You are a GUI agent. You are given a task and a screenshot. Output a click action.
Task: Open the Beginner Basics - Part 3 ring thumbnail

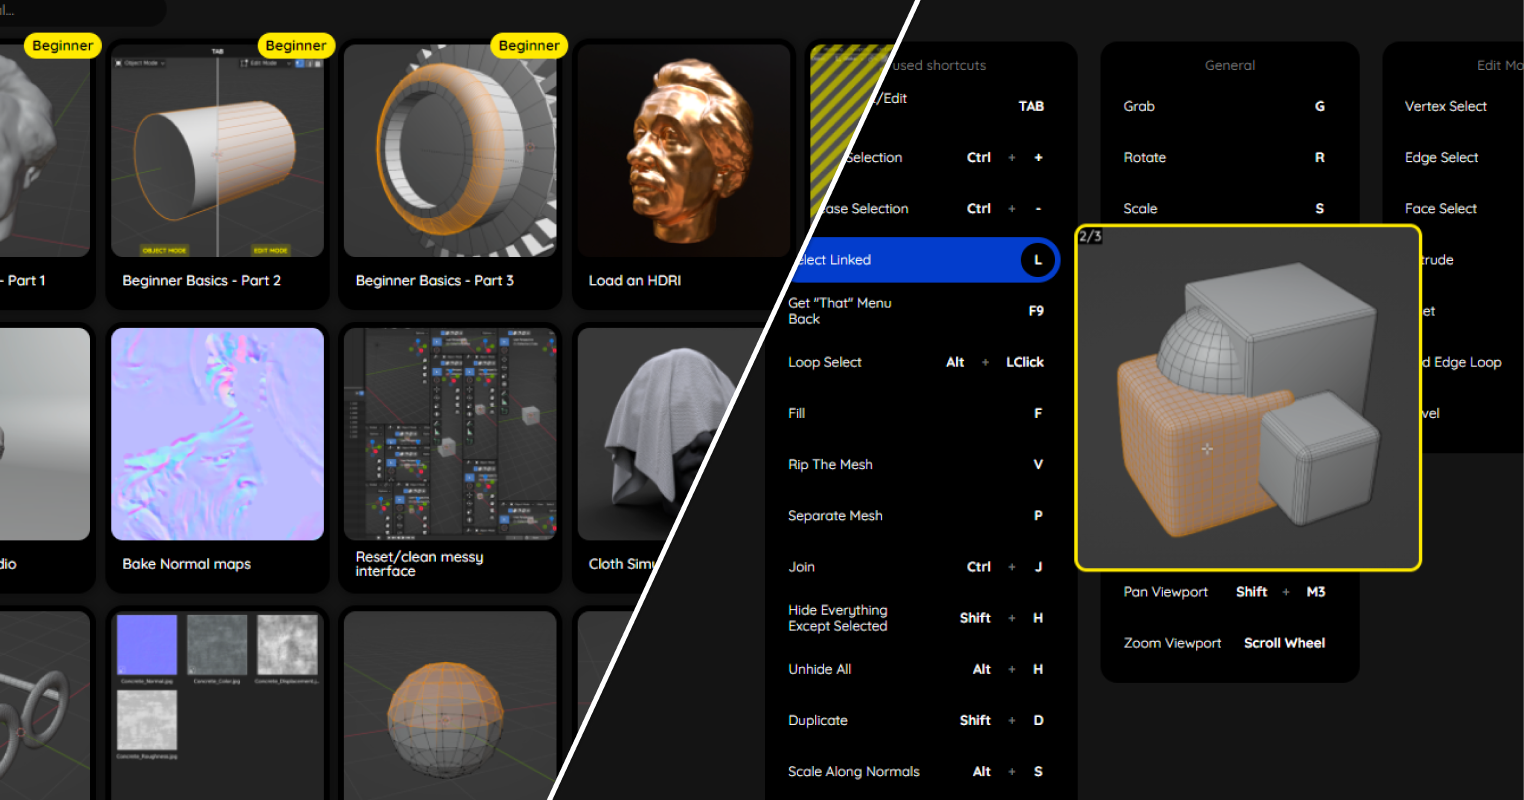(450, 151)
